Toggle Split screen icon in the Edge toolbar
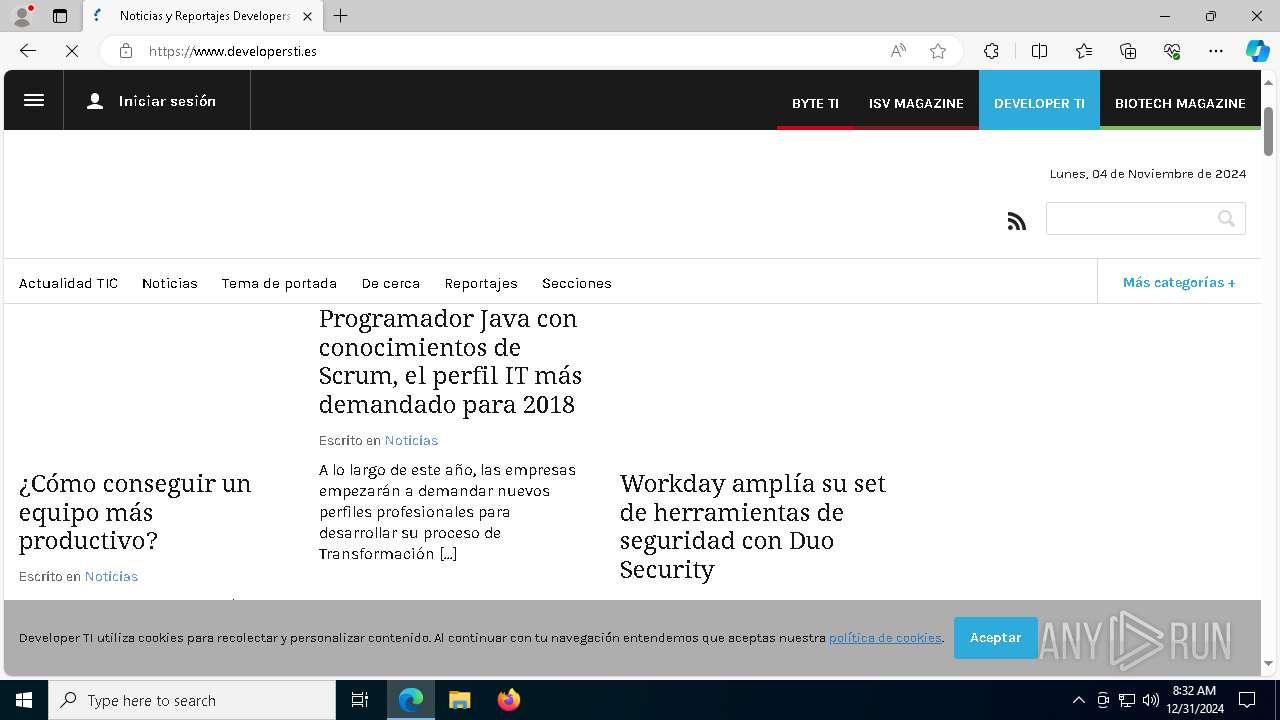The width and height of the screenshot is (1280, 720). pyautogui.click(x=1039, y=51)
